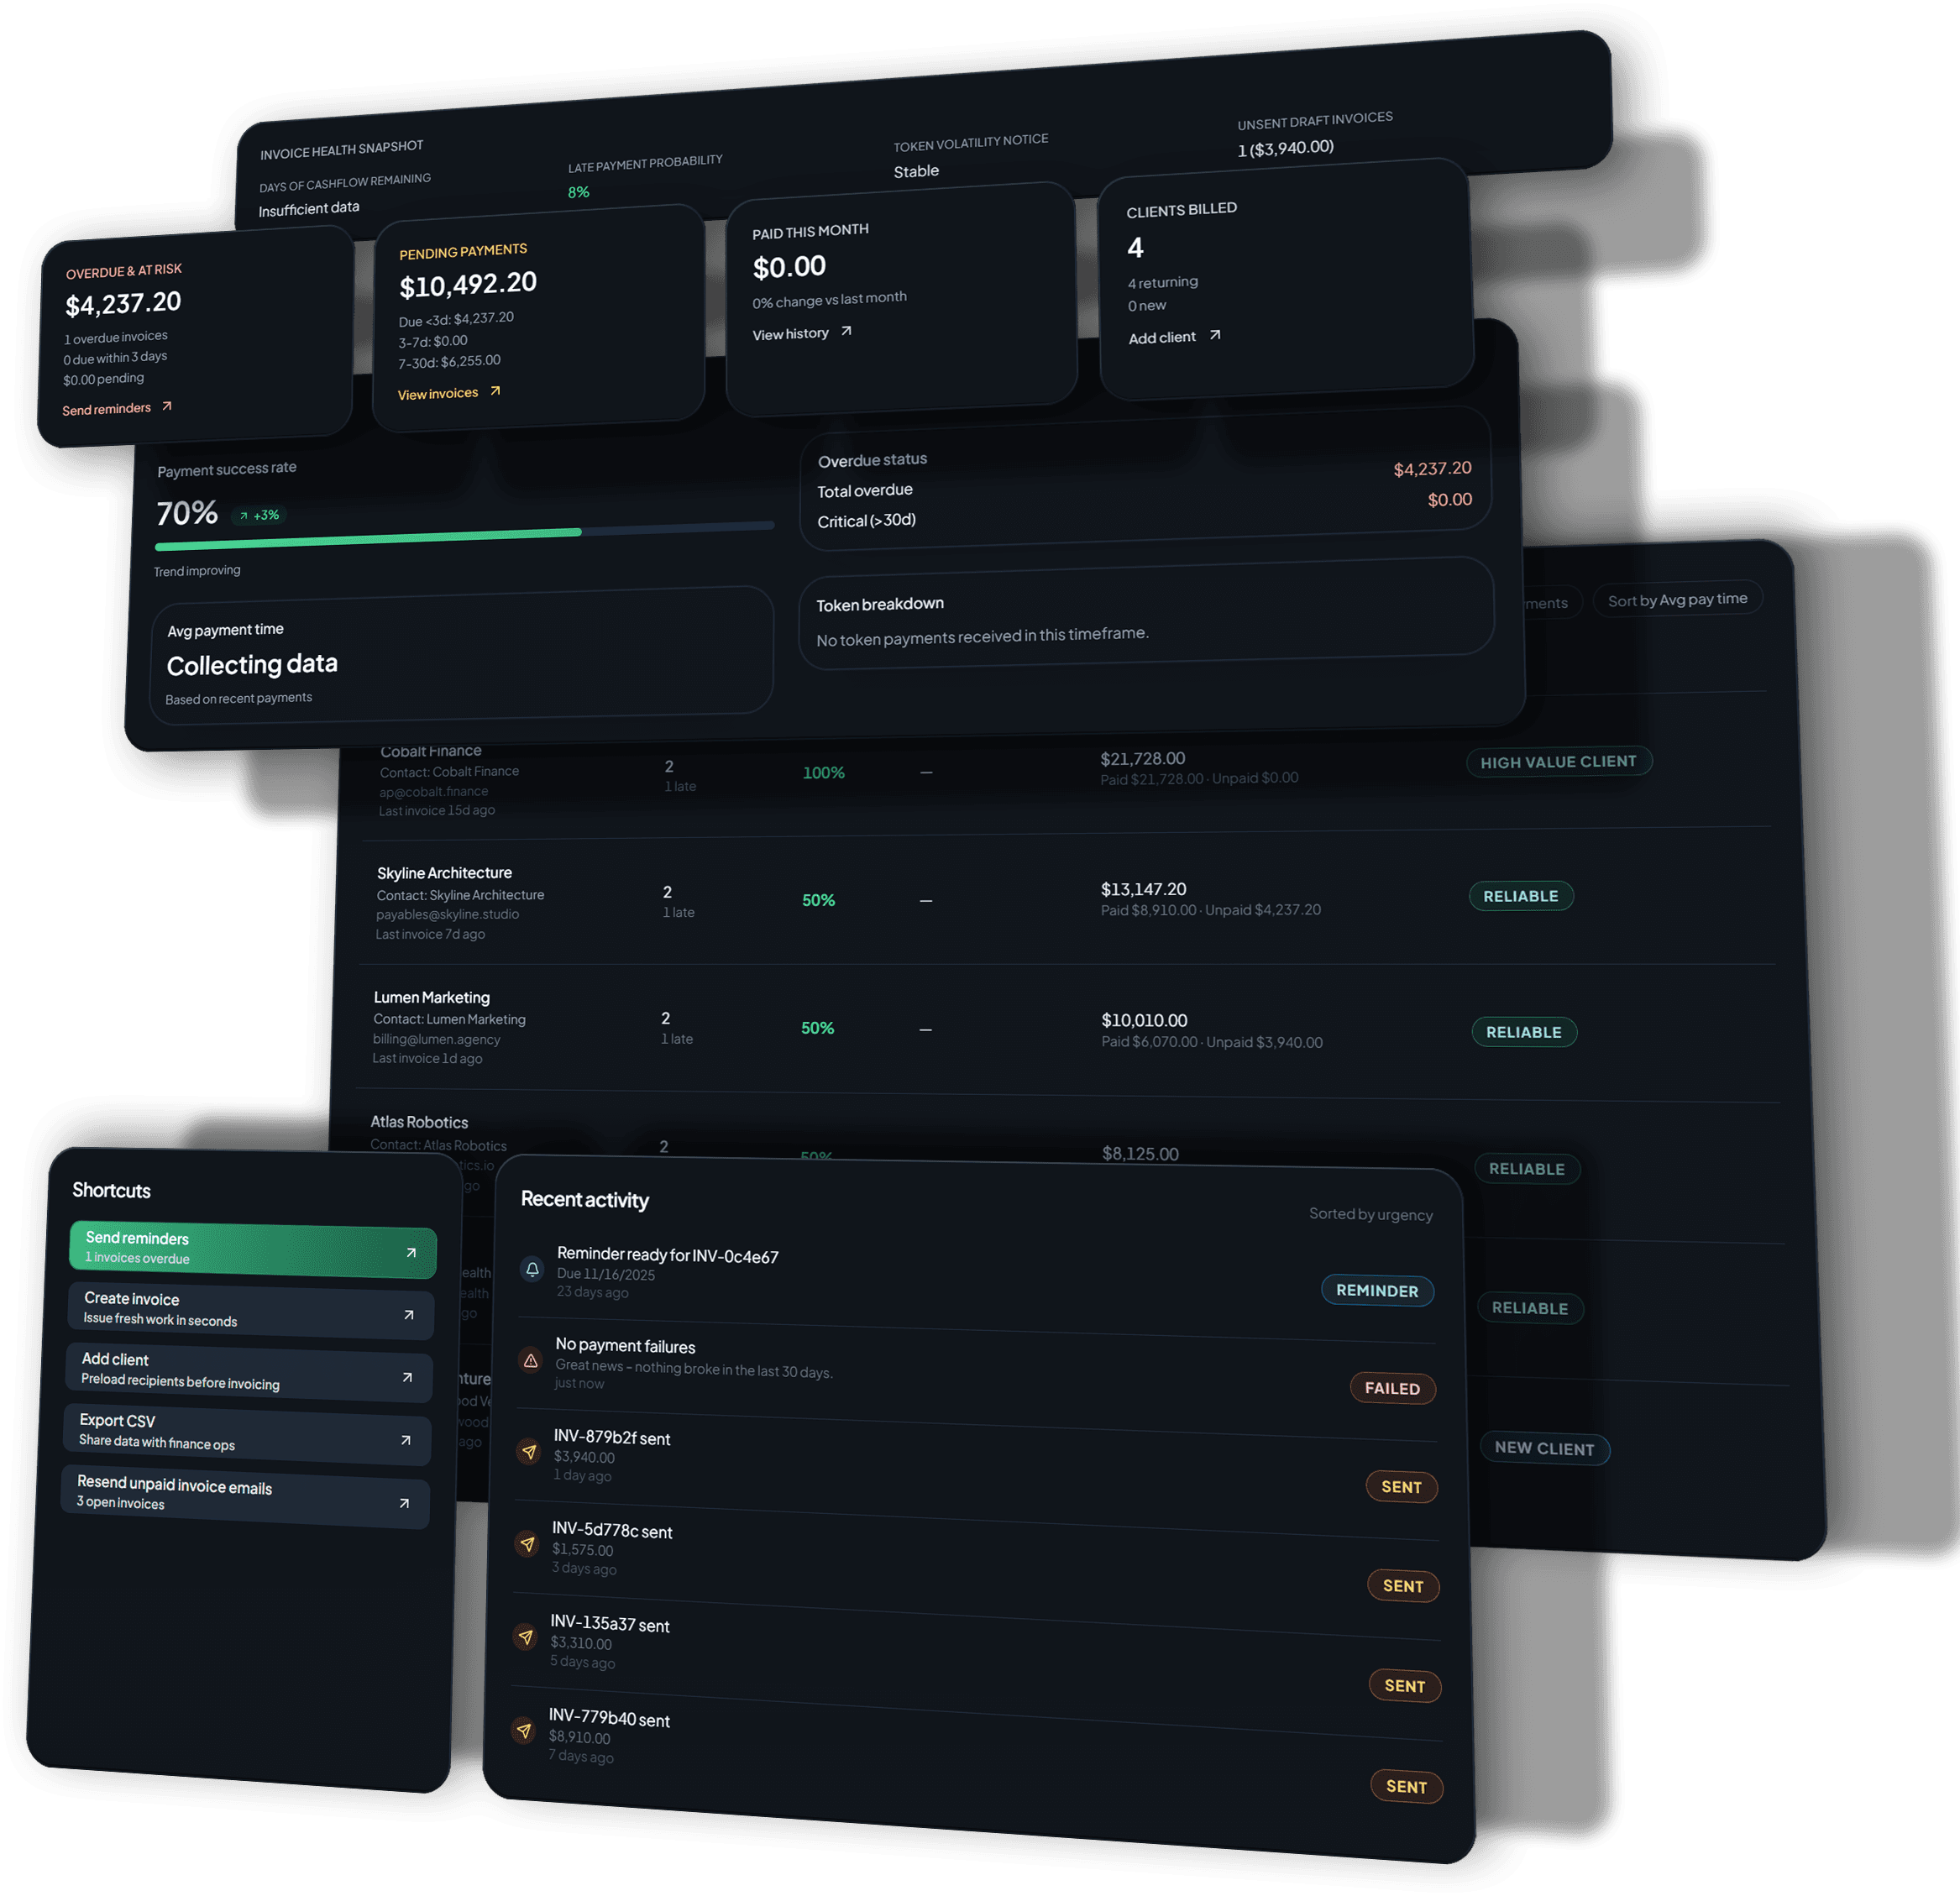The height and width of the screenshot is (1896, 1960).
Task: Select the Recent activity section header
Action: click(585, 1199)
